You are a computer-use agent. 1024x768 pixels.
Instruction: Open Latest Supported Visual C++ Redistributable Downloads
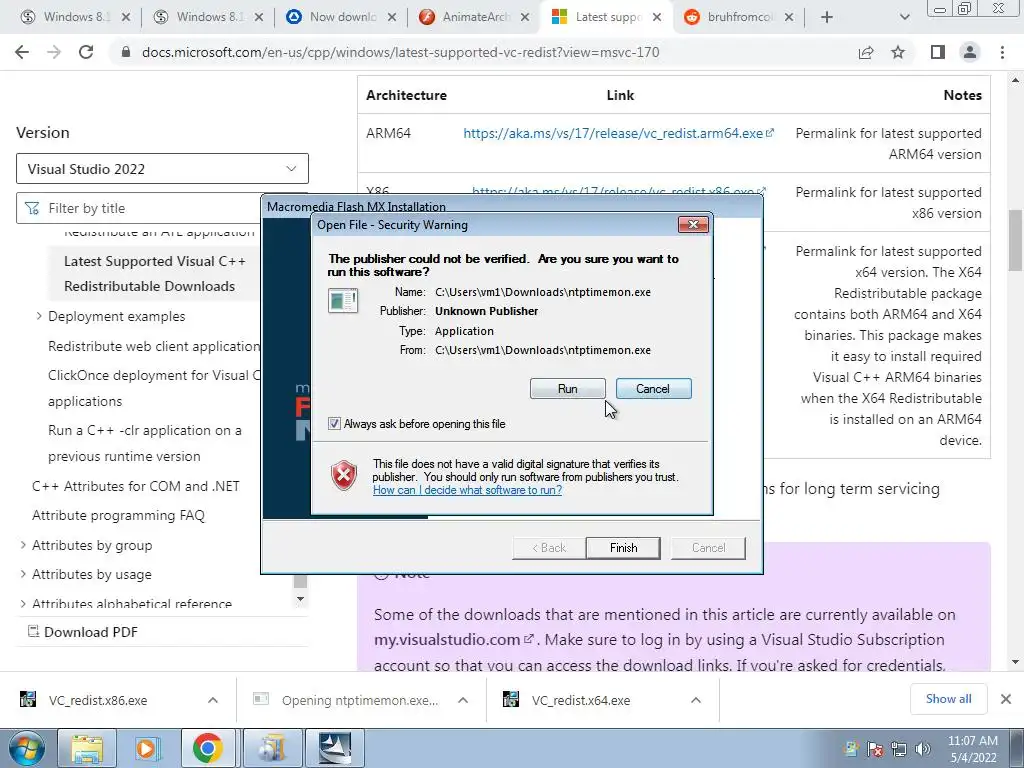tap(155, 274)
